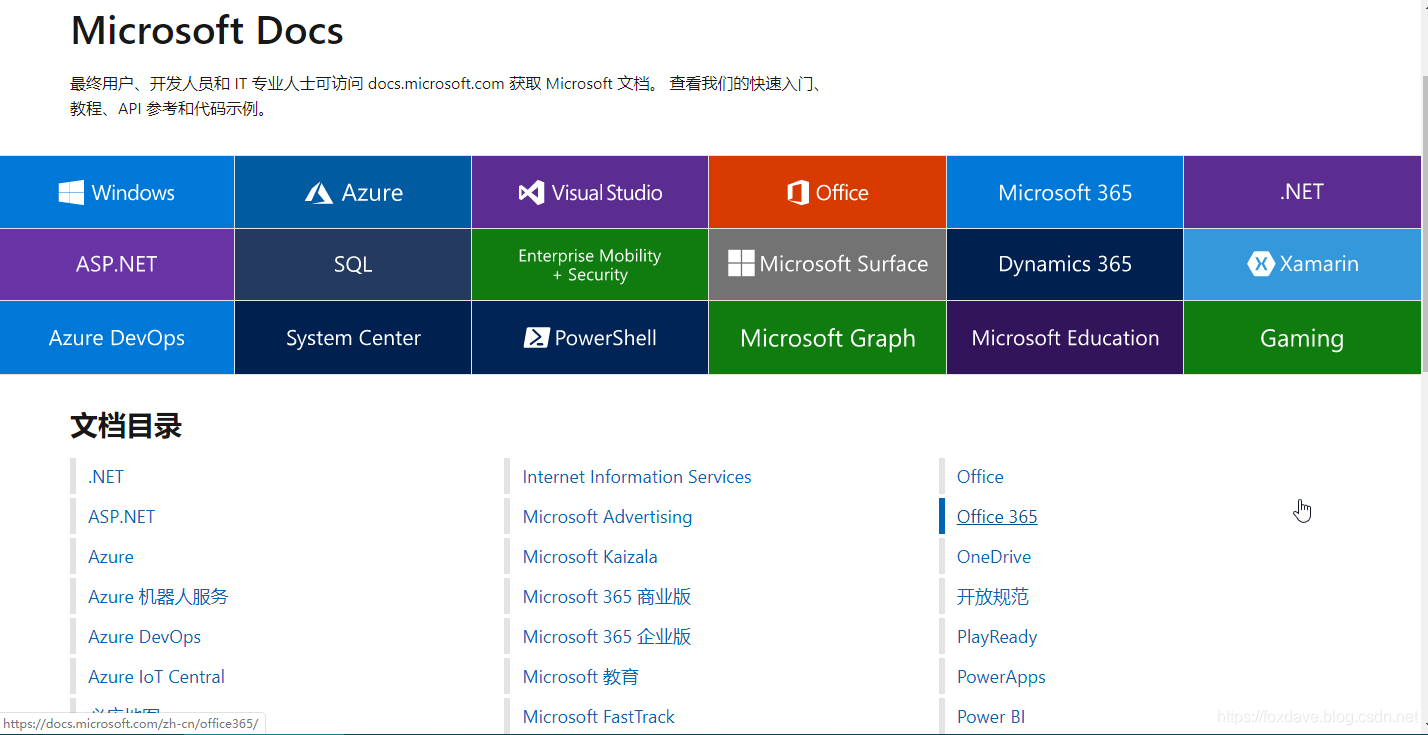Click the Power BI directory link
This screenshot has width=1428, height=735.
click(x=991, y=717)
